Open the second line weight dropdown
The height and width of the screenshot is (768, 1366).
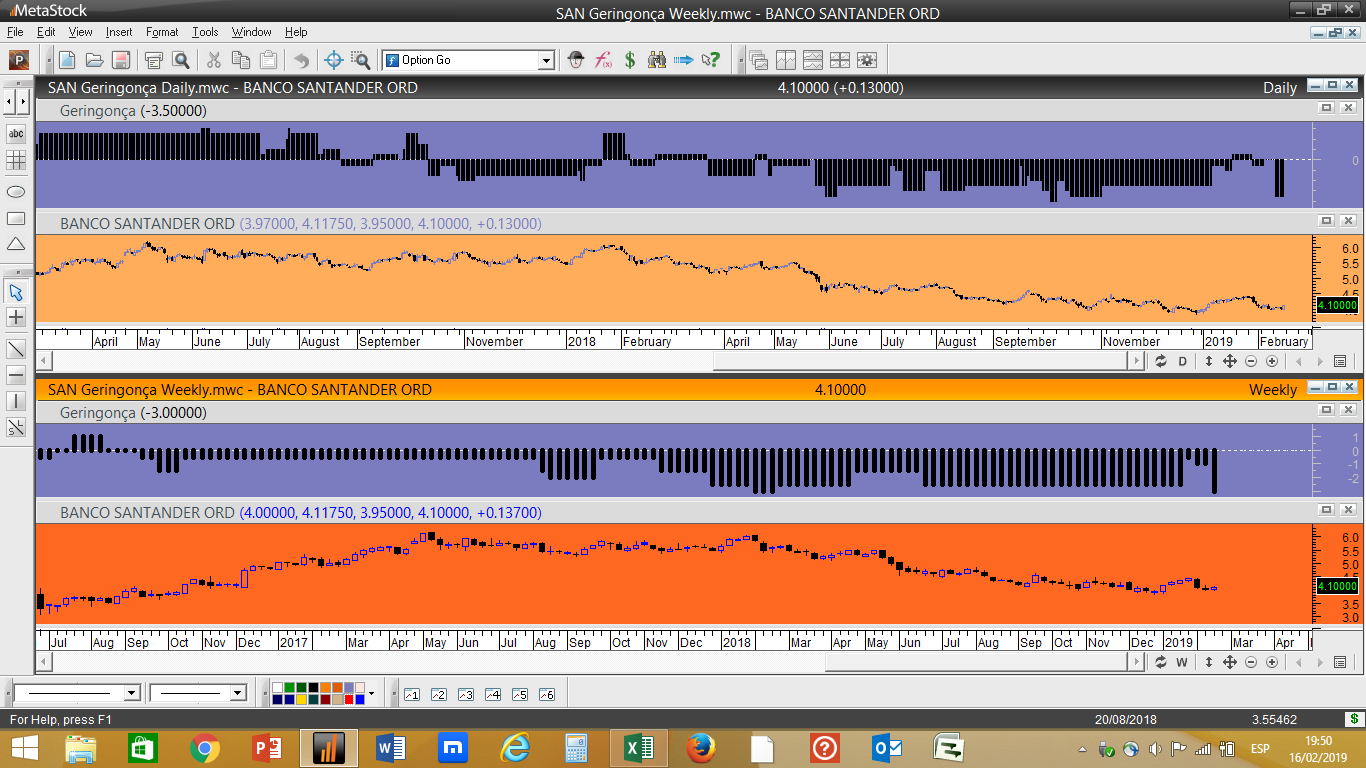(x=237, y=693)
